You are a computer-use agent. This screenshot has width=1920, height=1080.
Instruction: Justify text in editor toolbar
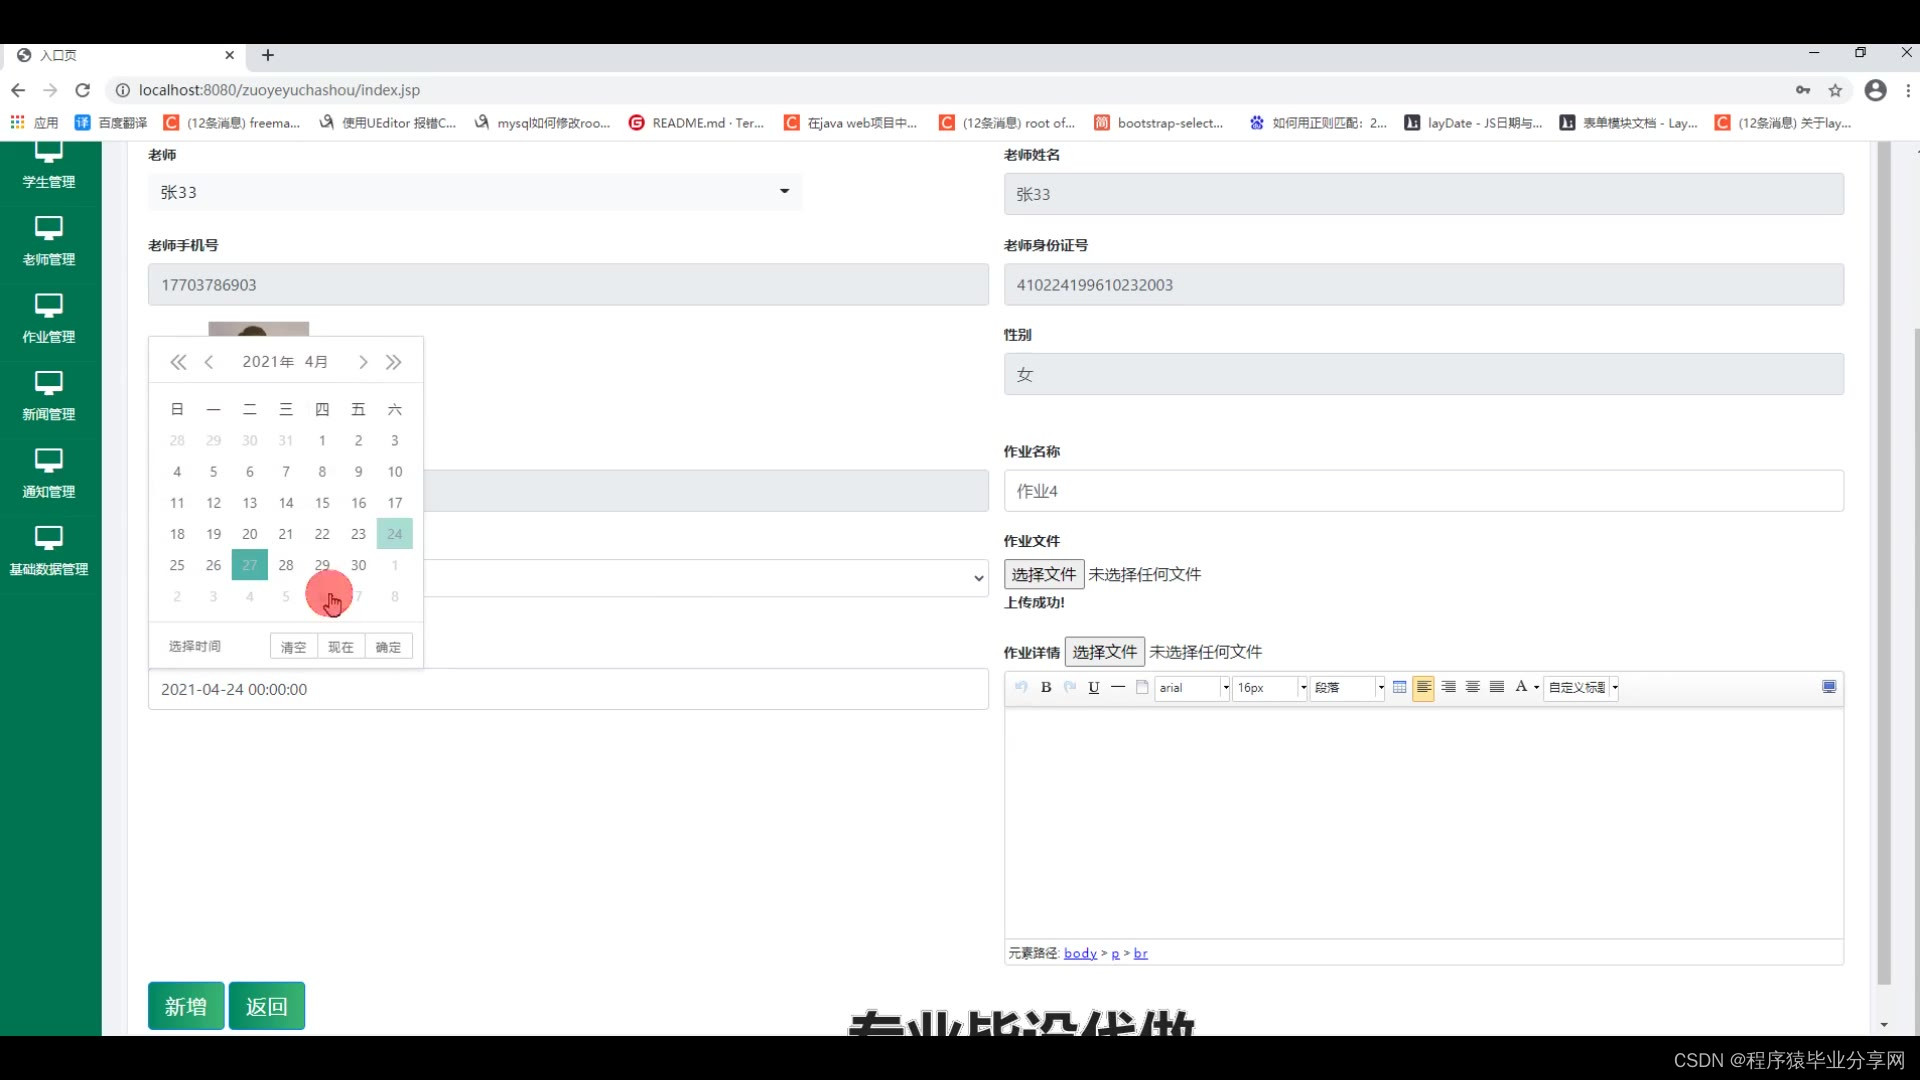click(x=1496, y=687)
